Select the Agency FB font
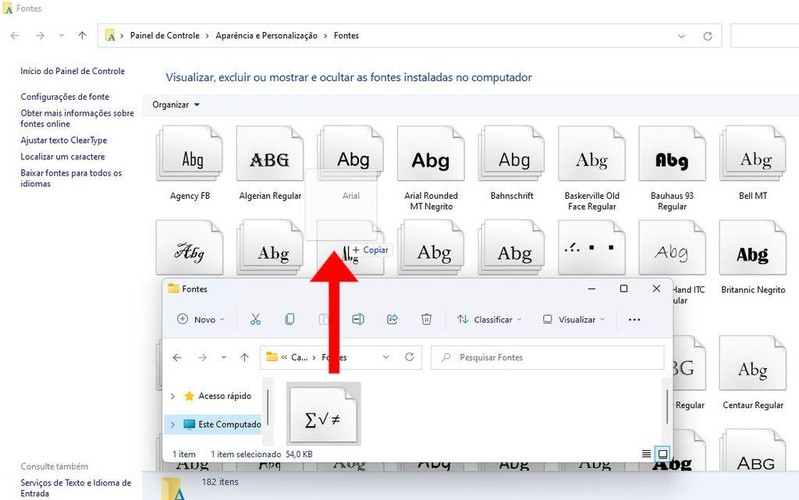This screenshot has width=799, height=500. coord(190,163)
